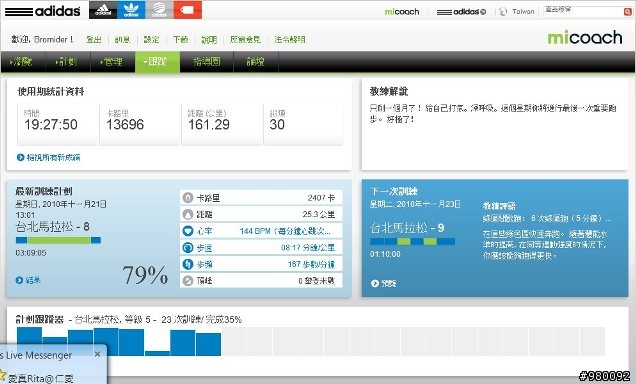
Task: Click the blue footprint 步頻 stride rate icon
Action: pos(187,264)
